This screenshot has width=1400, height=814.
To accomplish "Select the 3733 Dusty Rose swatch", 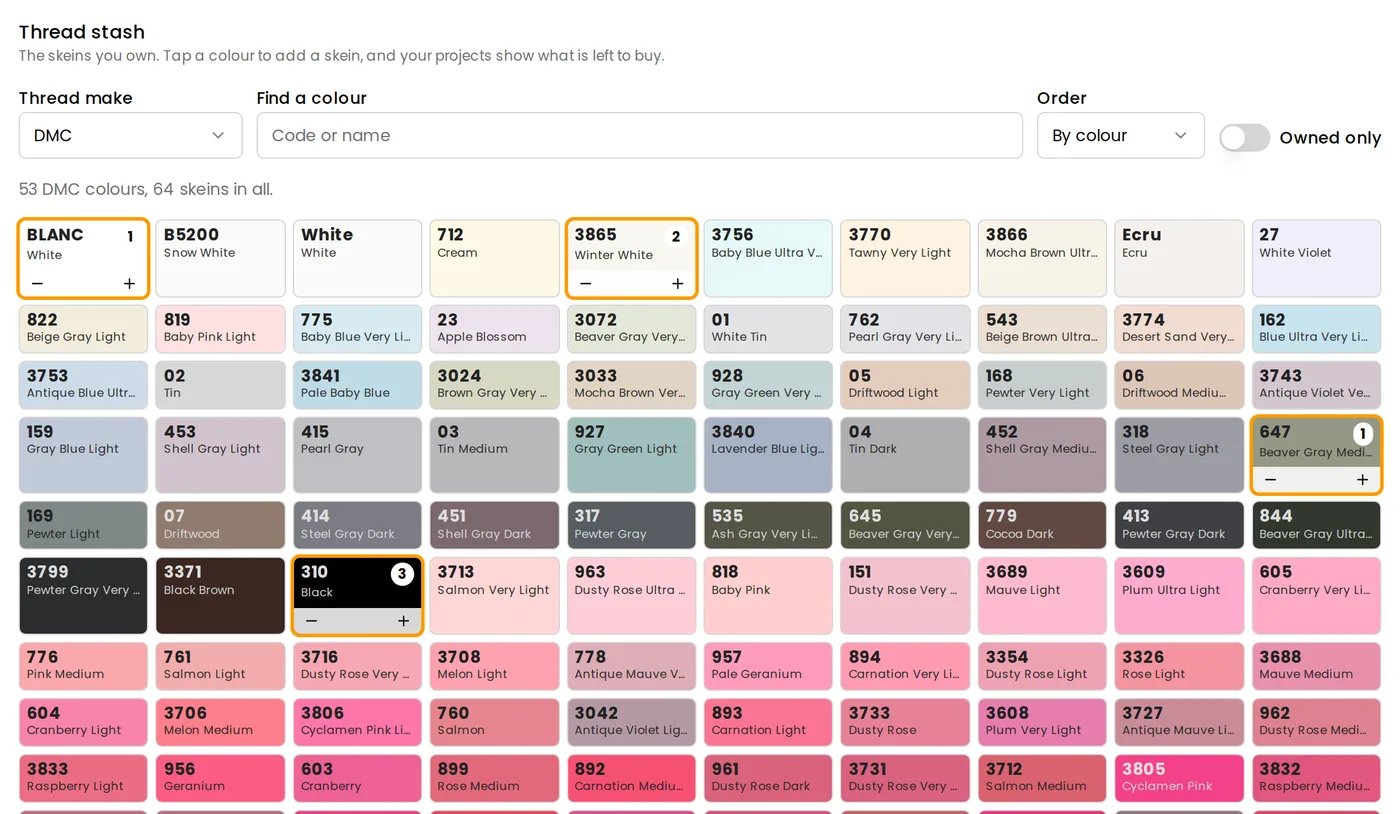I will tap(905, 723).
